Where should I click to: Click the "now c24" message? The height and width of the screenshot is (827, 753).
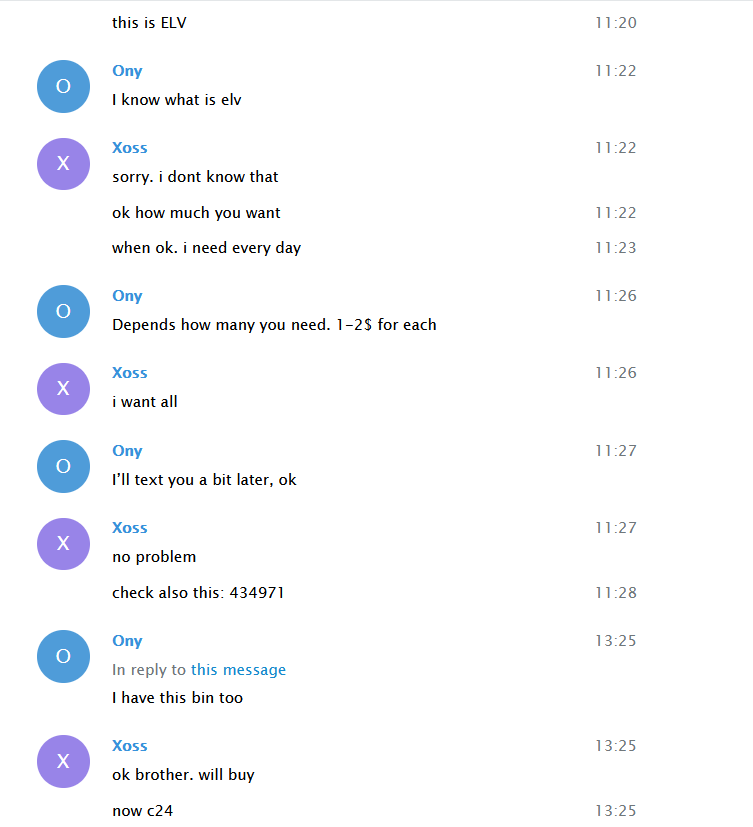tap(135, 811)
